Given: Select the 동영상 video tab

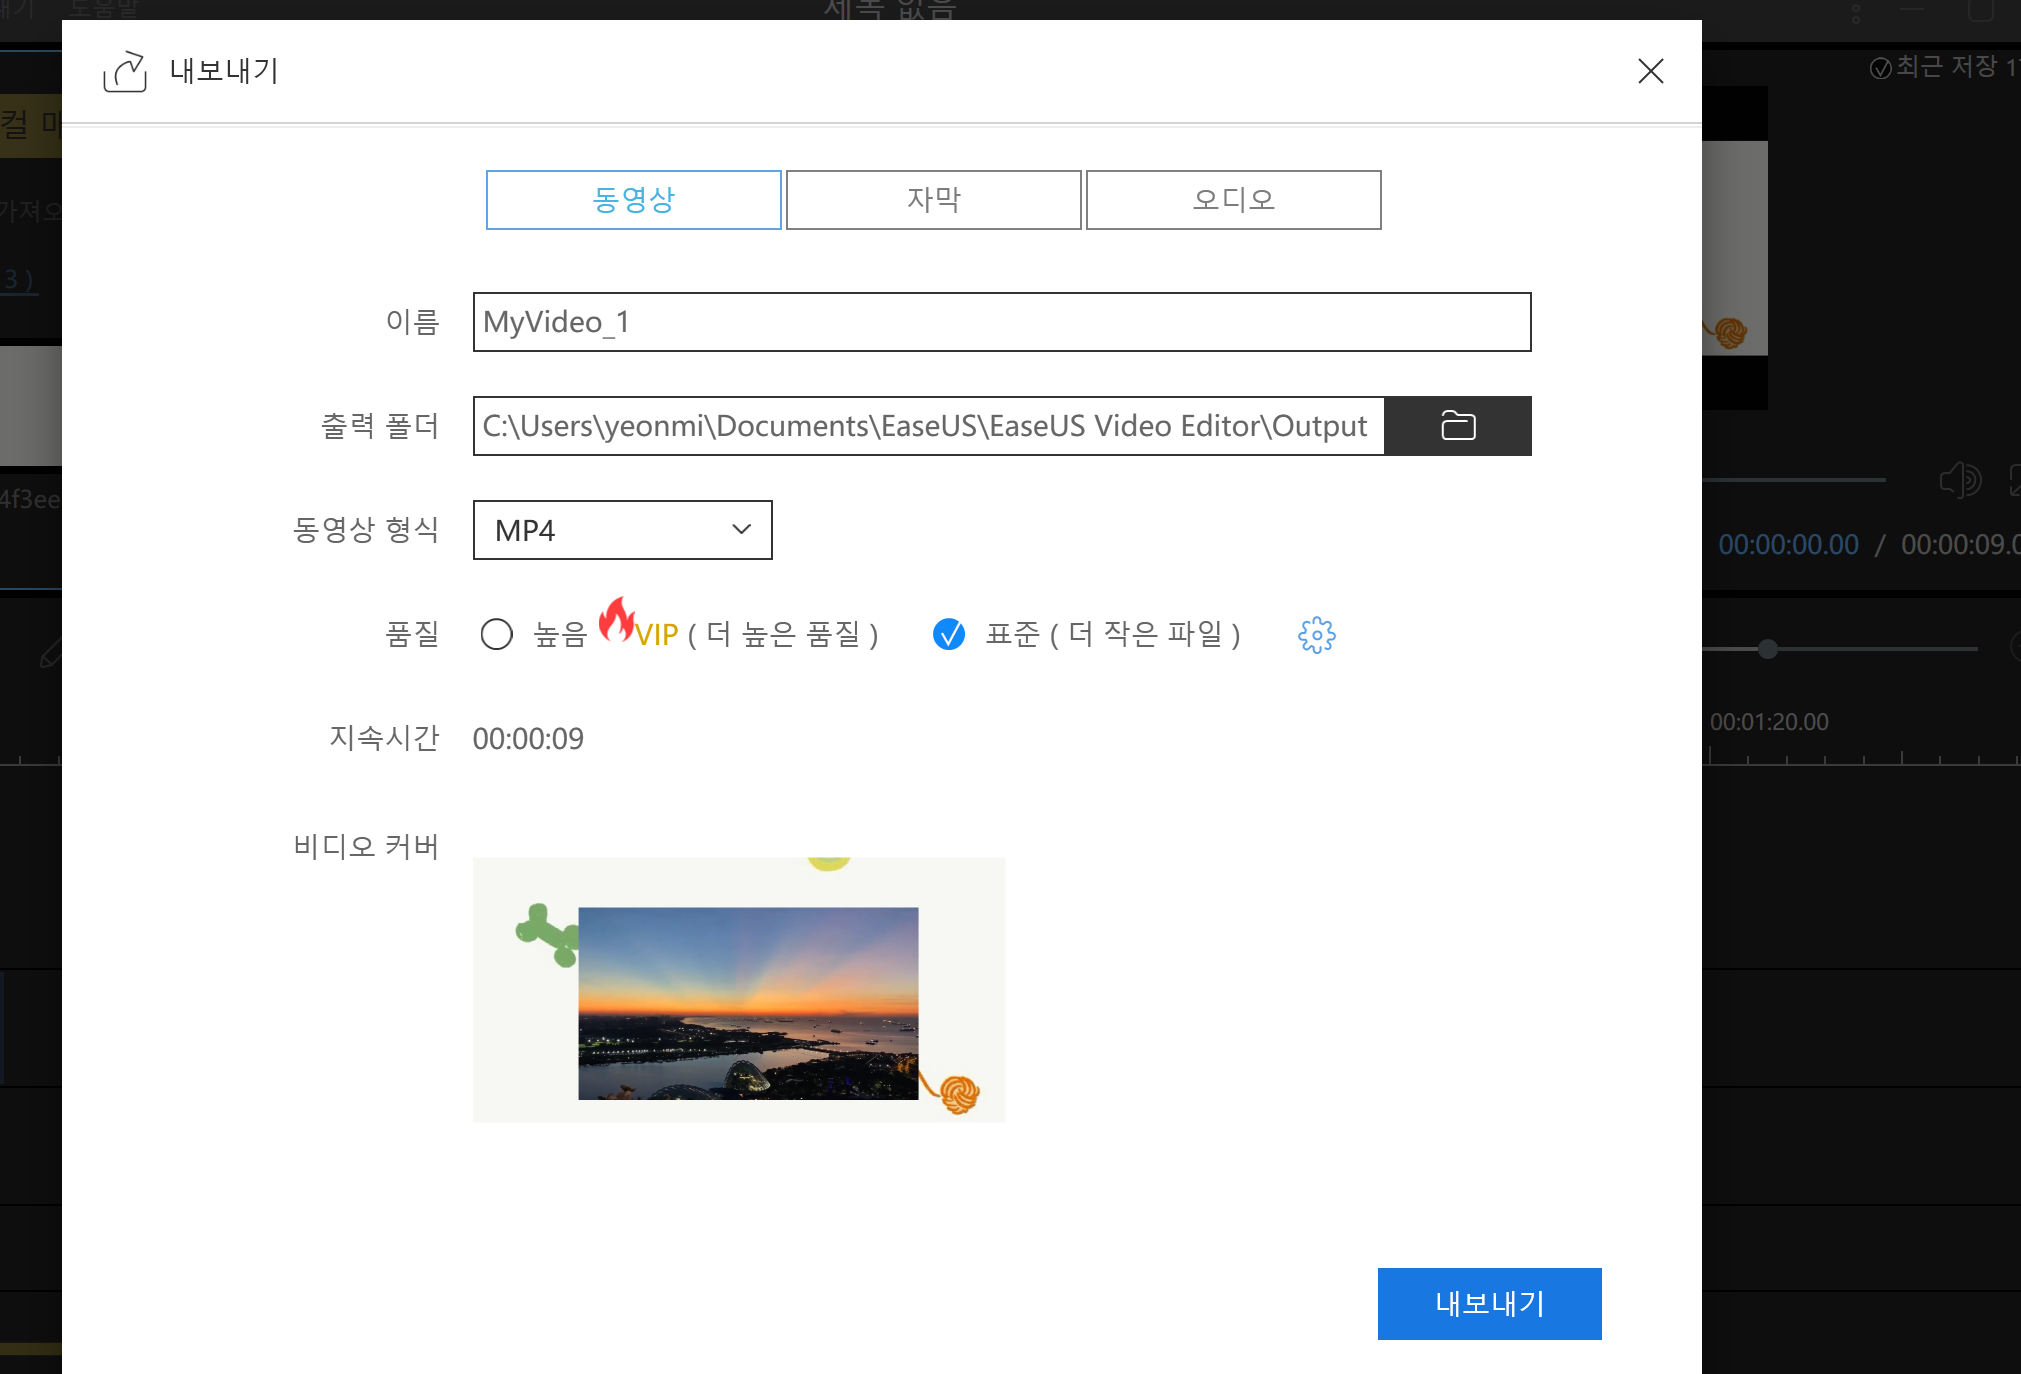Looking at the screenshot, I should (x=633, y=199).
